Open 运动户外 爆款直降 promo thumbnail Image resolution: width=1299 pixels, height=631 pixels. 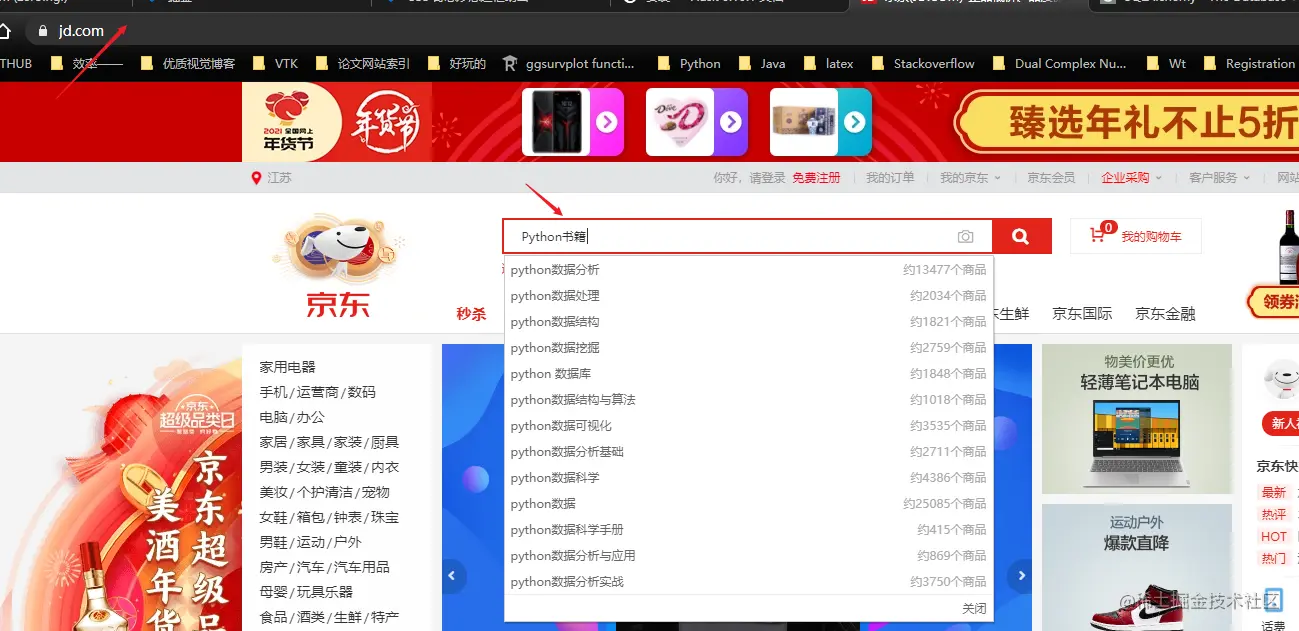click(1137, 567)
